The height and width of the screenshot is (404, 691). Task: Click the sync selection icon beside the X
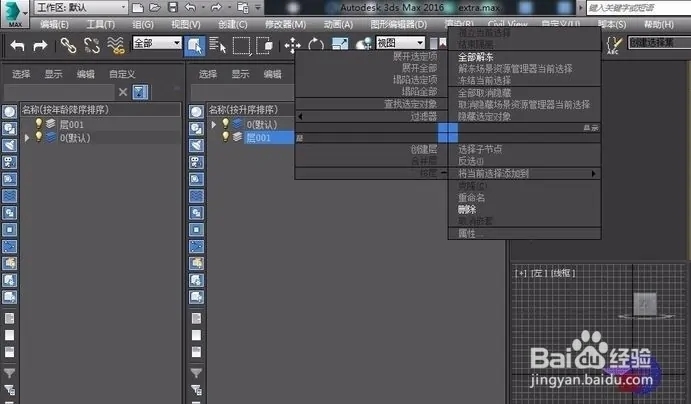point(140,92)
